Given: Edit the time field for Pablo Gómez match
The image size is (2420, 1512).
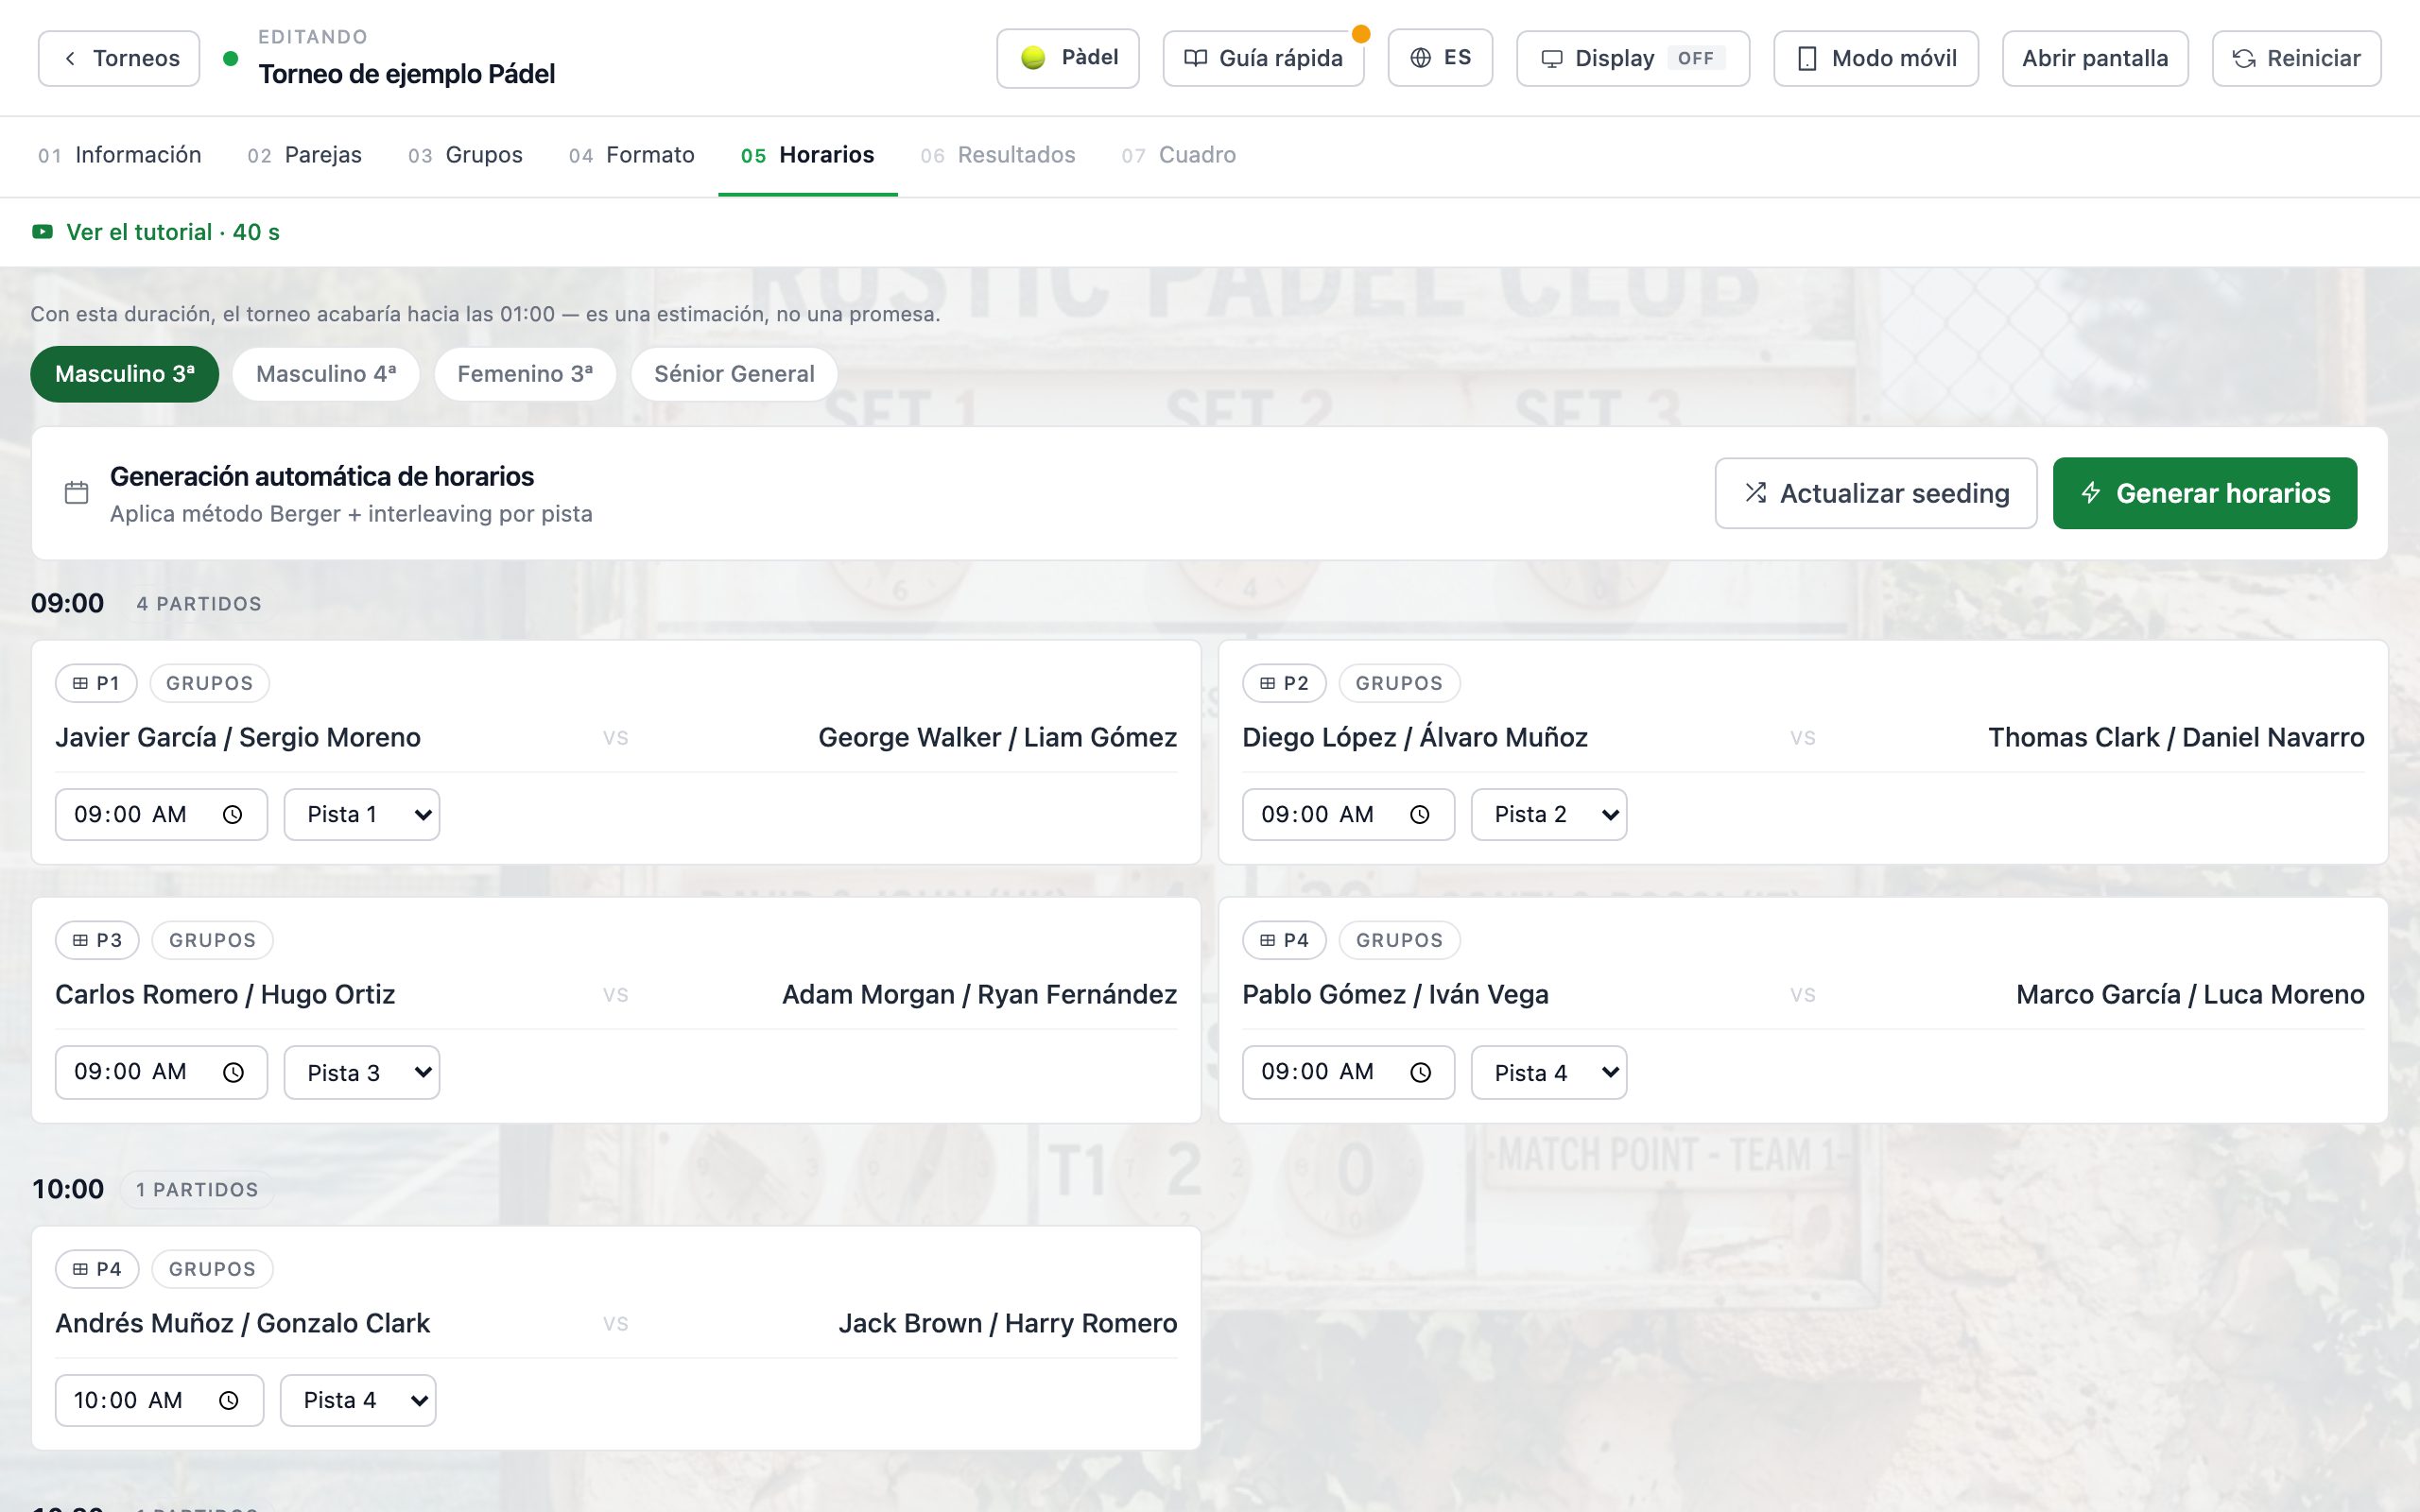Looking at the screenshot, I should (1348, 1072).
